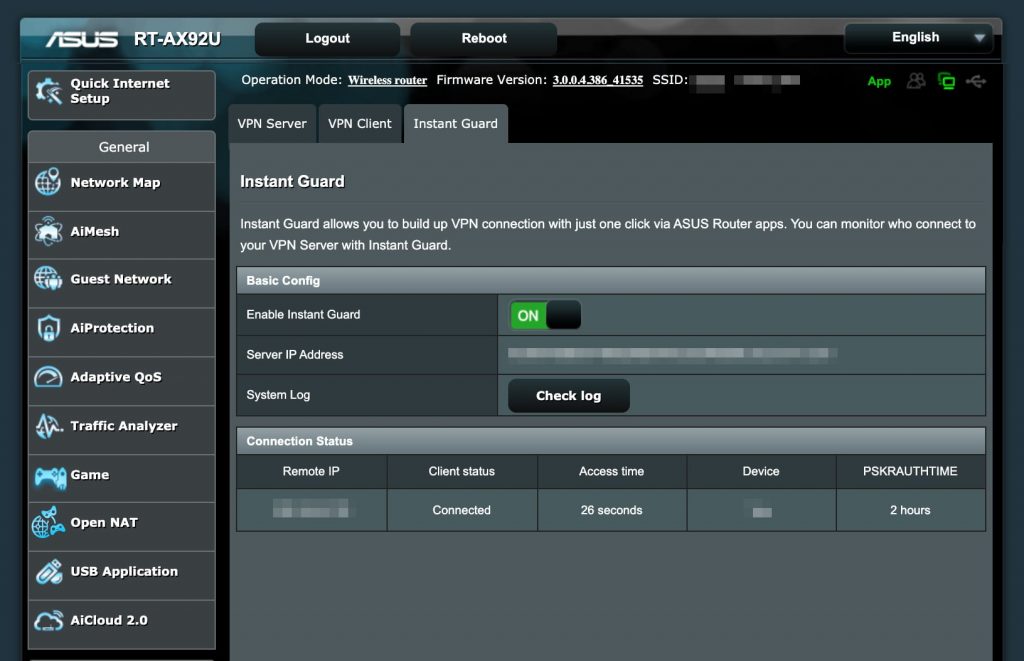Open AiMesh menu item
The width and height of the screenshot is (1024, 661).
pos(121,235)
